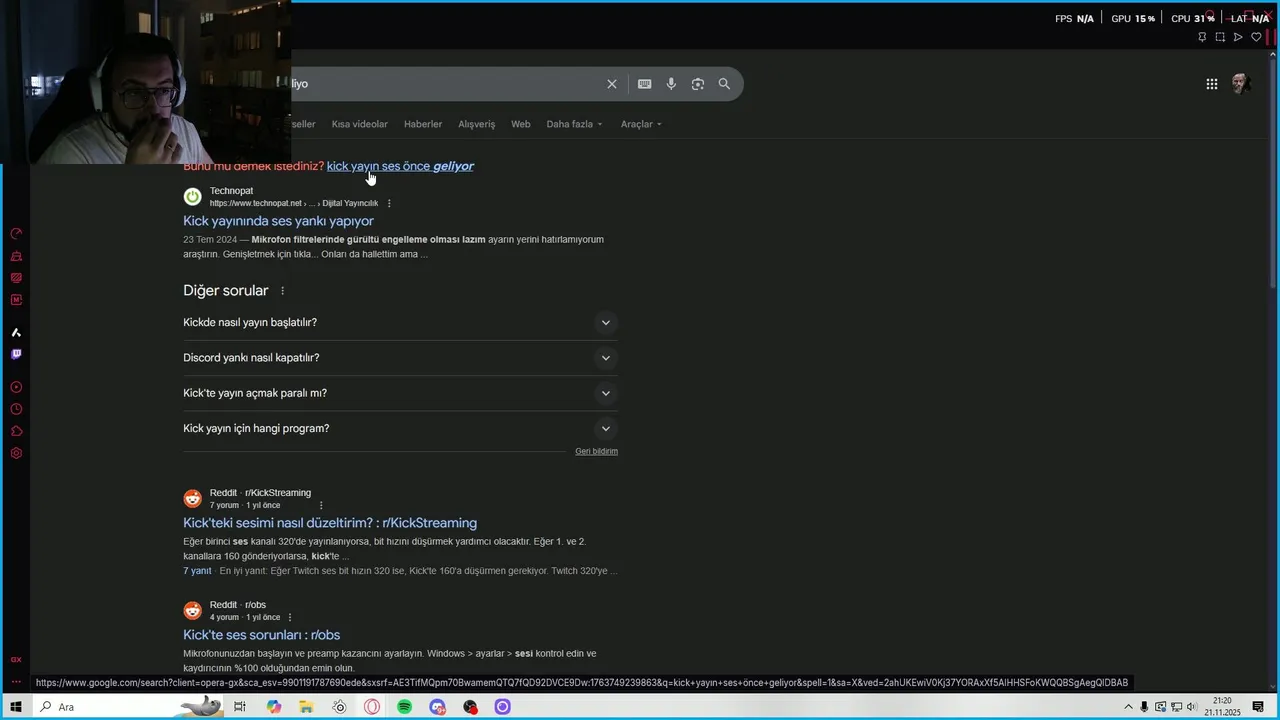
Task: Open "Kick yayınında ses yankı yapıyor" result
Action: coord(278,221)
